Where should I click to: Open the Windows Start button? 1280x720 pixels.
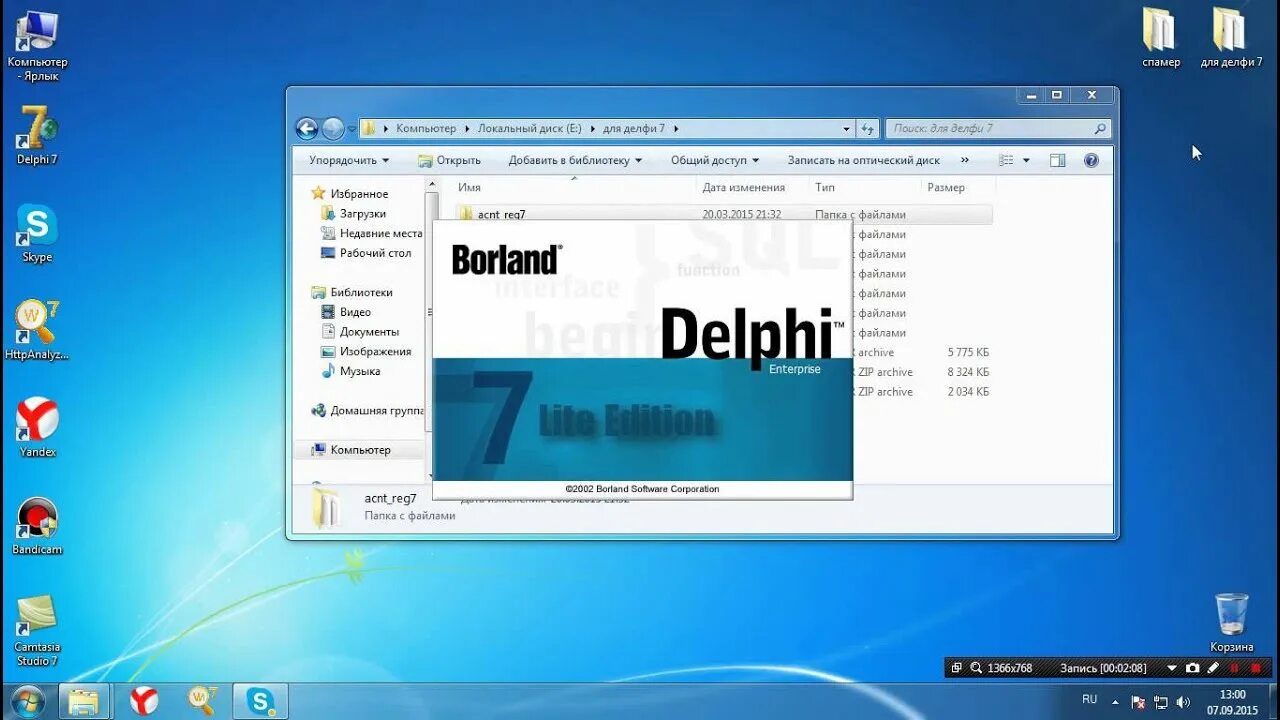[27, 701]
